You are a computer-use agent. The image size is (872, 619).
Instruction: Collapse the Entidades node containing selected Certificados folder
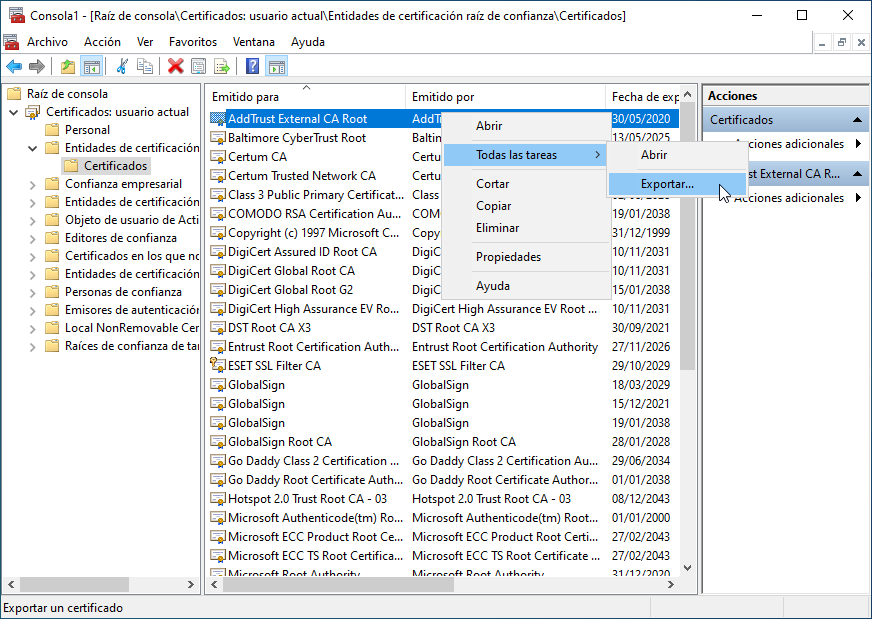tap(33, 148)
